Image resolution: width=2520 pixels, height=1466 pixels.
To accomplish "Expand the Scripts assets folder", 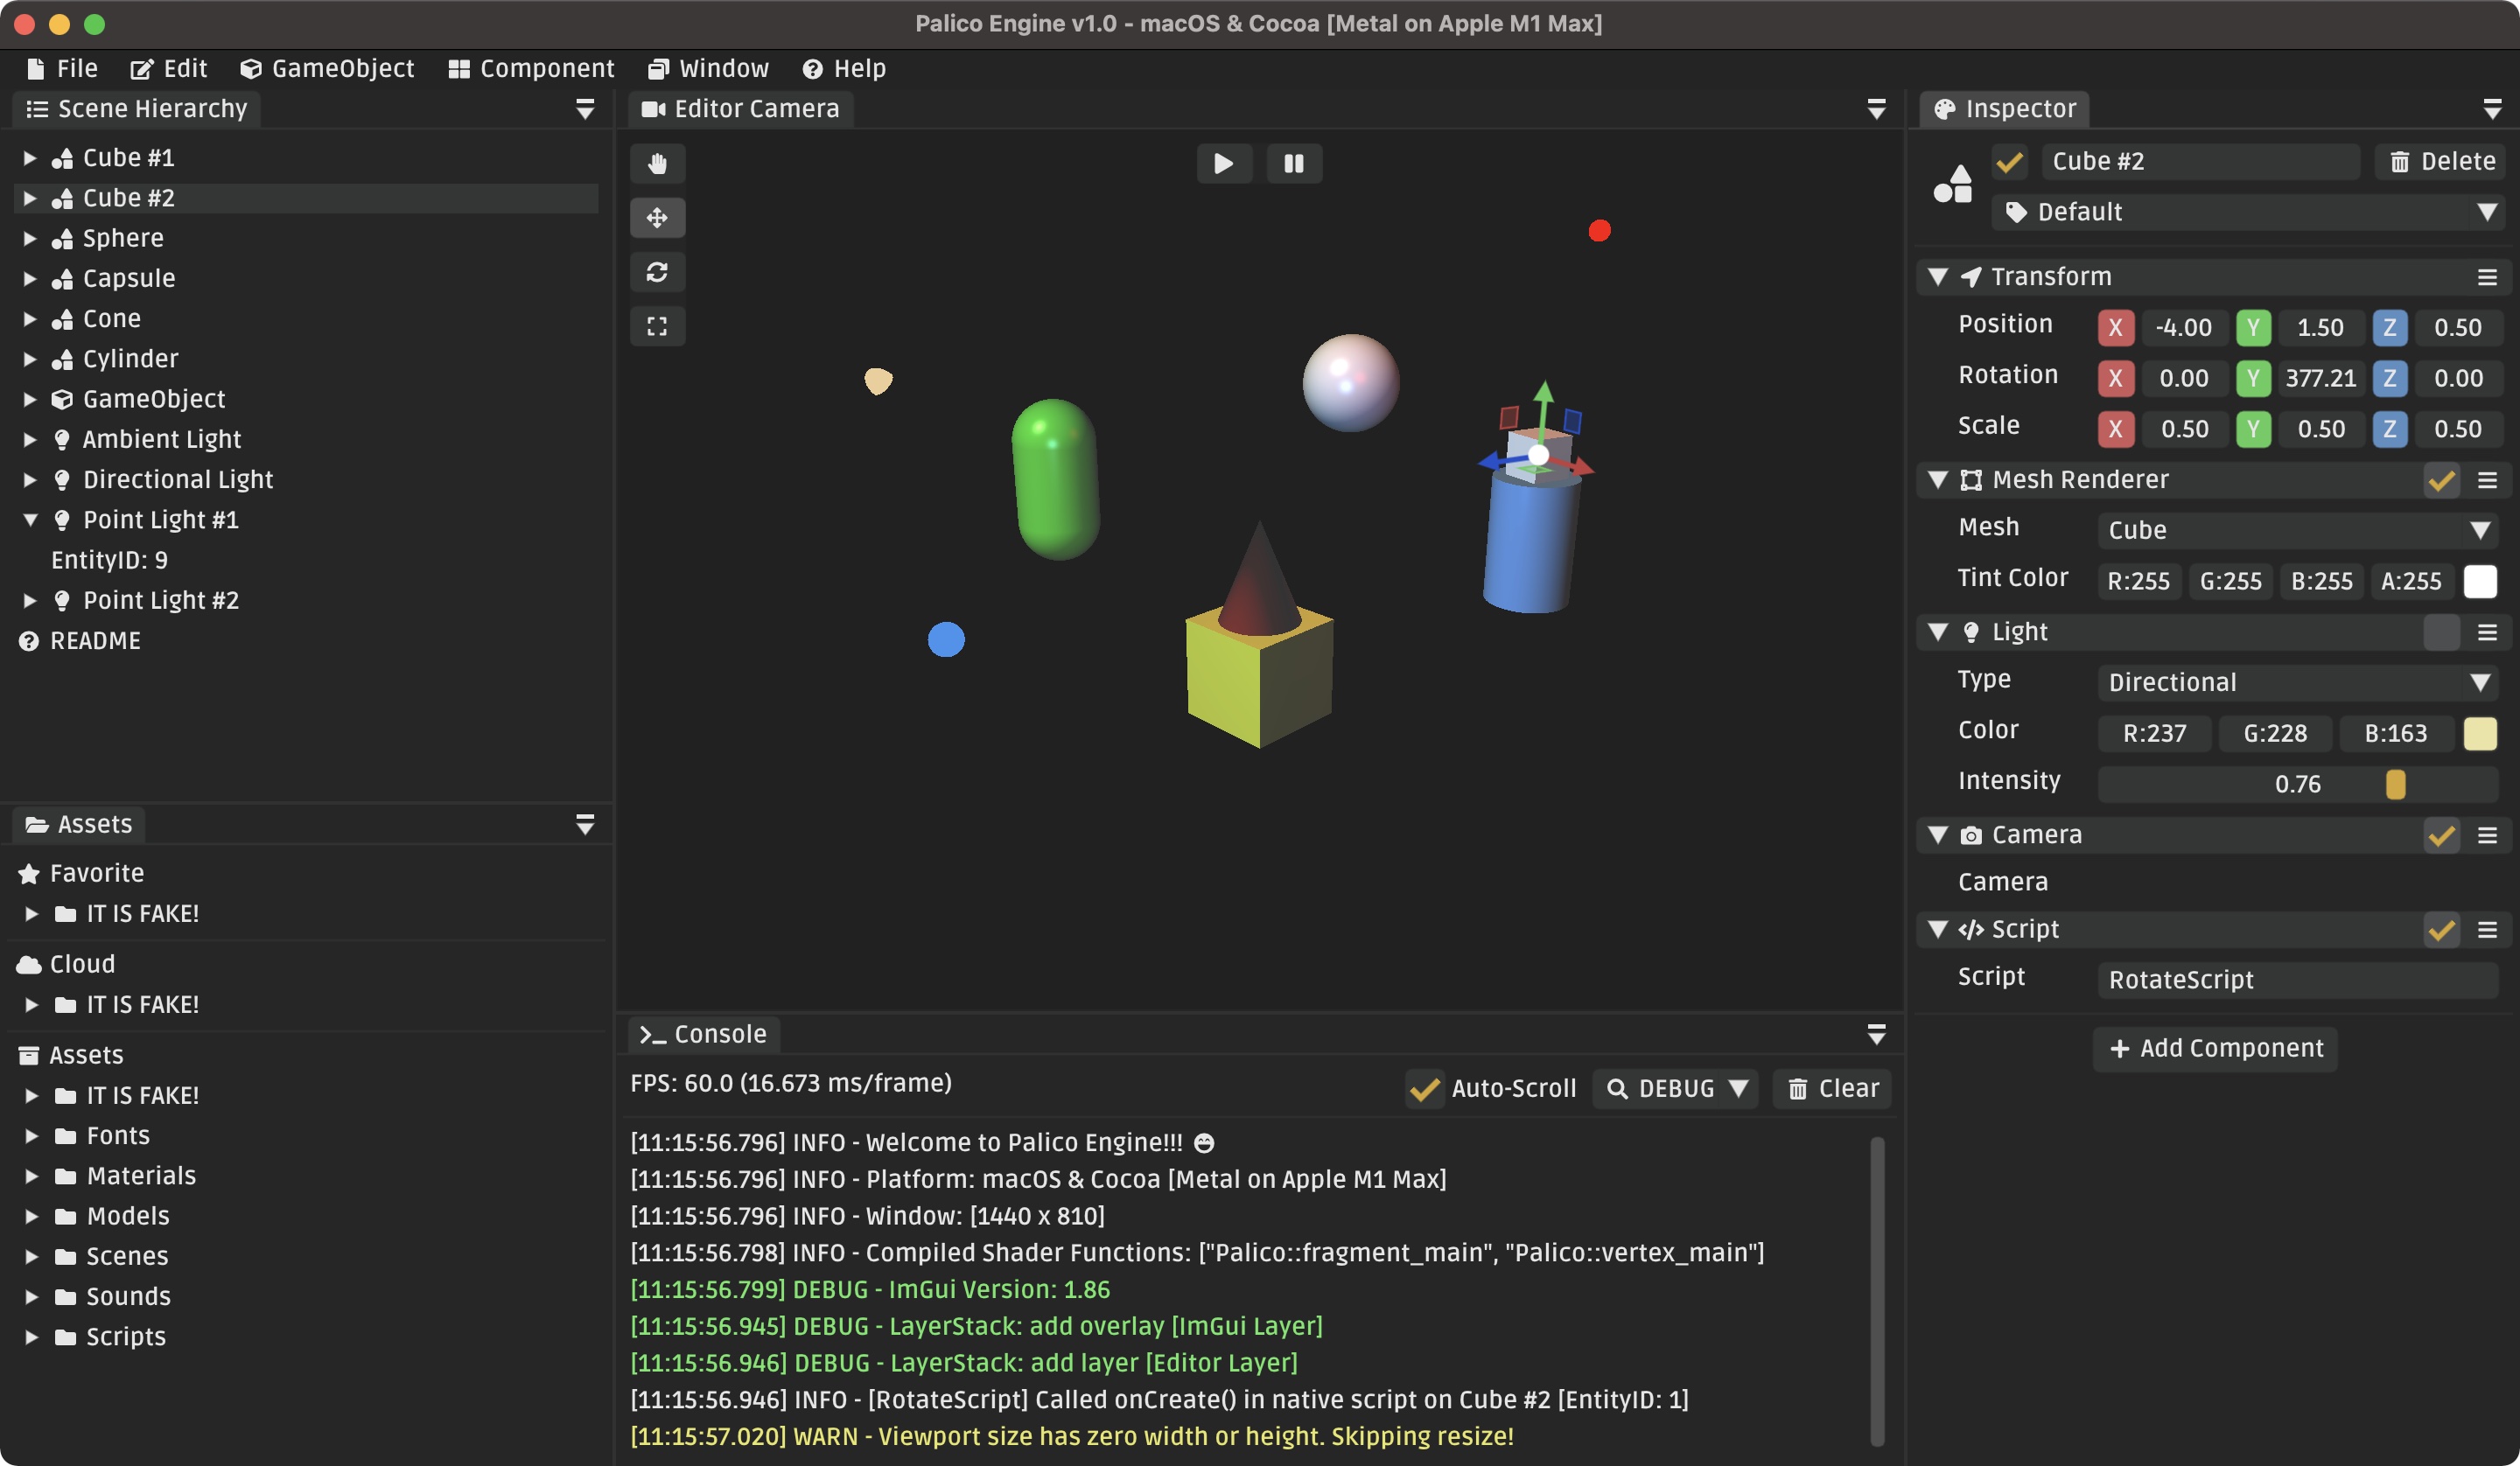I will 32,1337.
